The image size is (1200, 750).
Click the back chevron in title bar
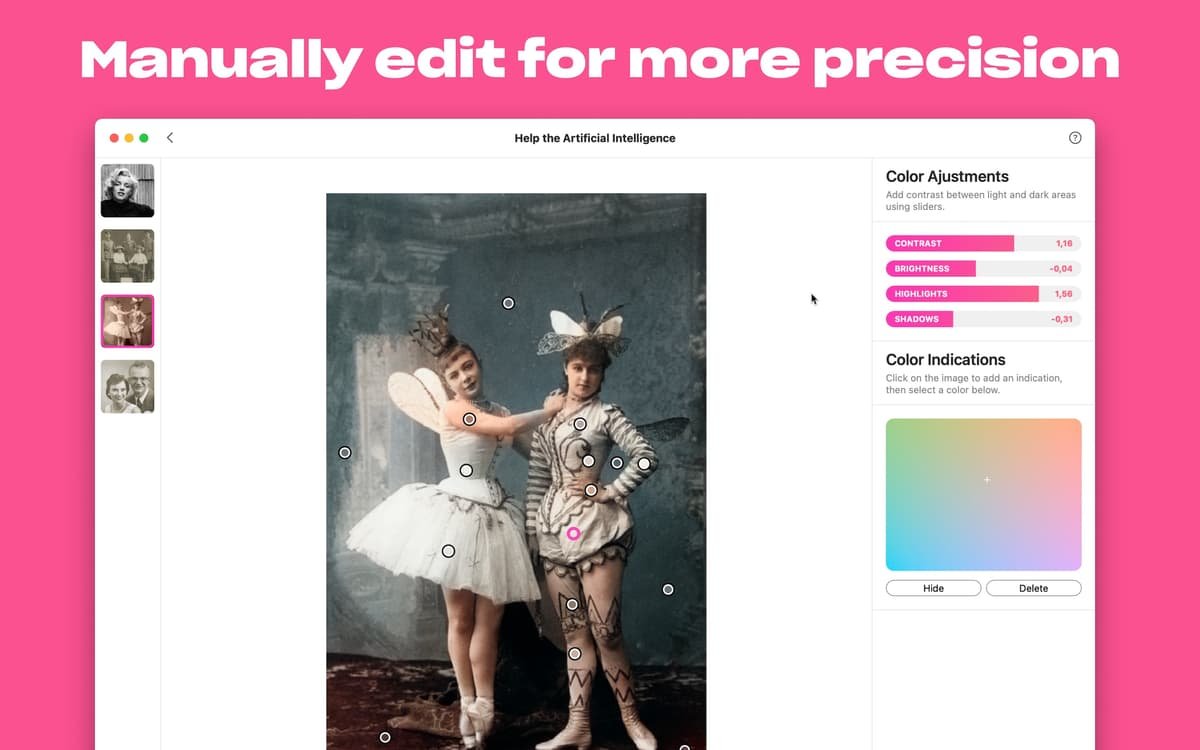click(x=170, y=138)
